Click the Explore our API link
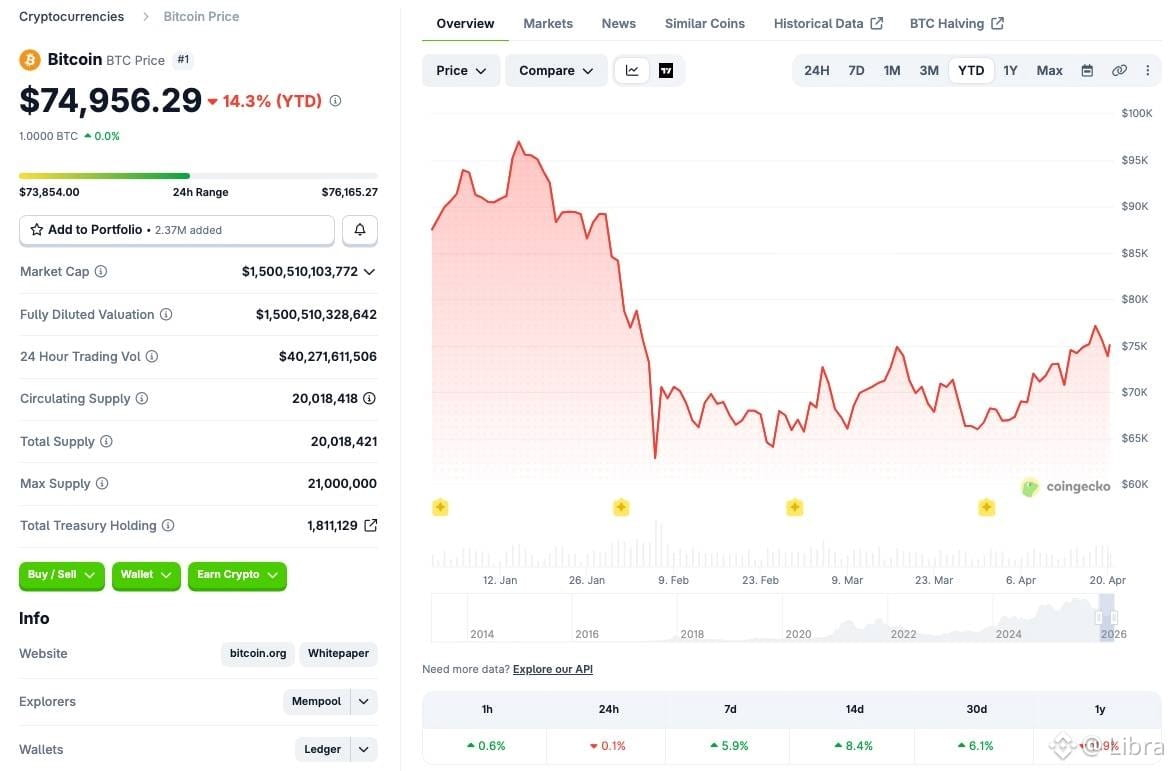This screenshot has width=1172, height=771. 553,669
